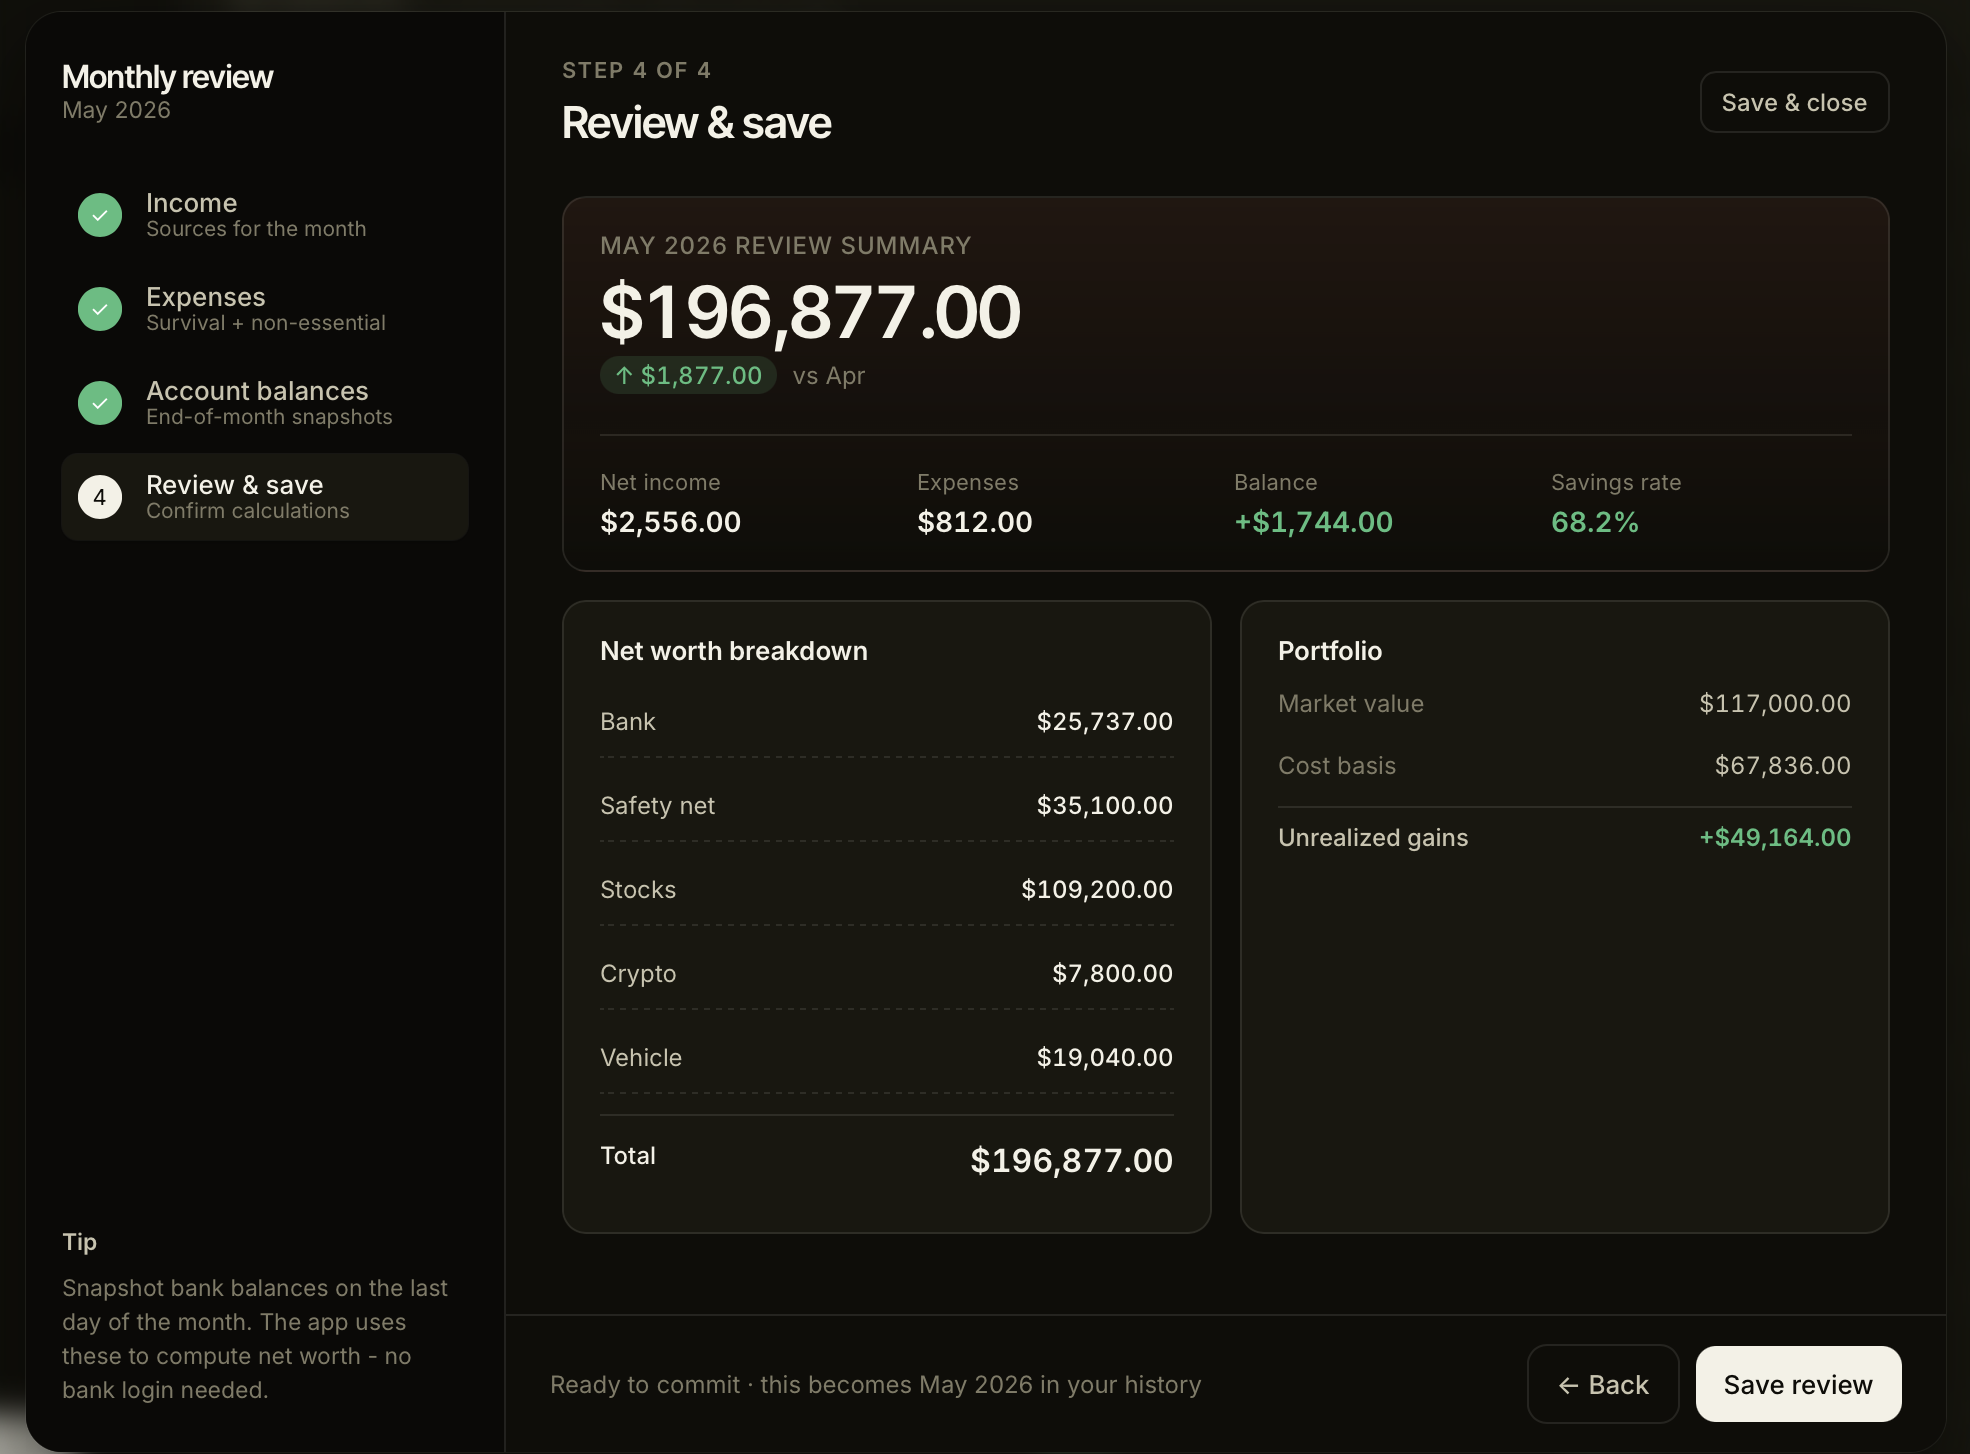The image size is (1970, 1454).
Task: Select the Review & save step
Action: pos(265,497)
